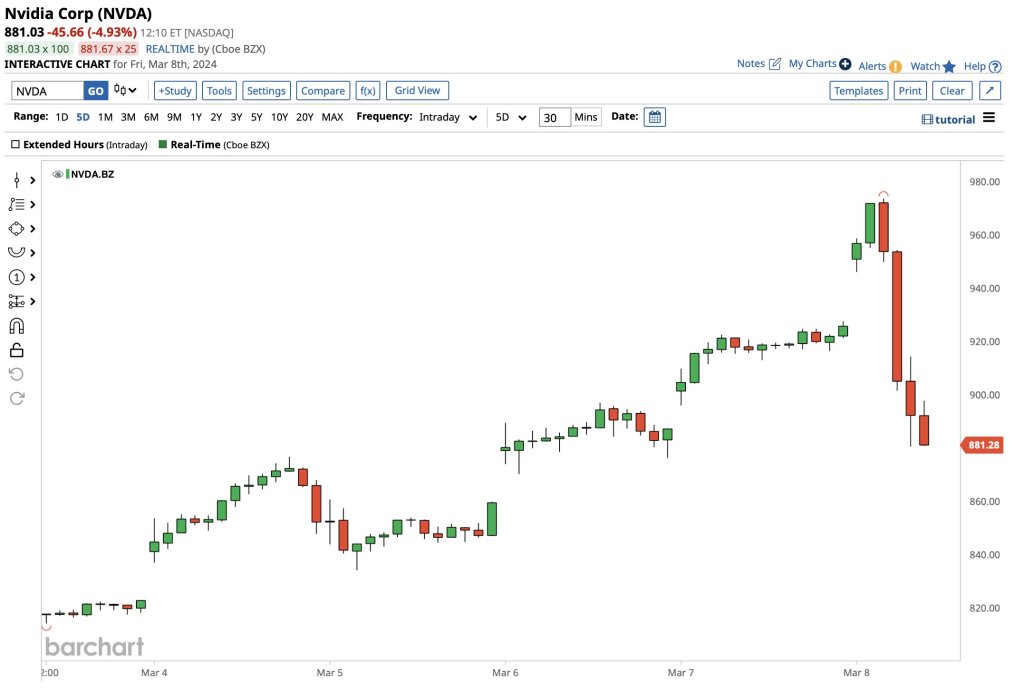
Task: Click the Templates button
Action: coord(858,91)
